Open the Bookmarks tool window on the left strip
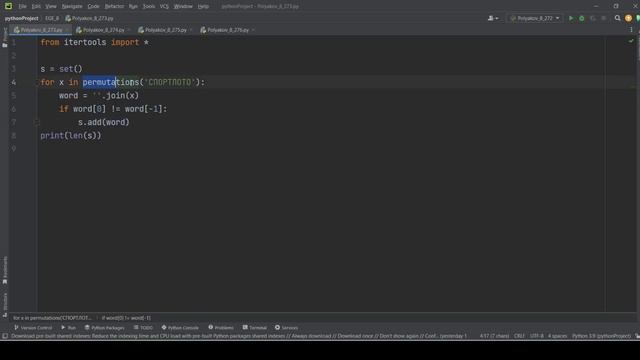 click(5, 270)
